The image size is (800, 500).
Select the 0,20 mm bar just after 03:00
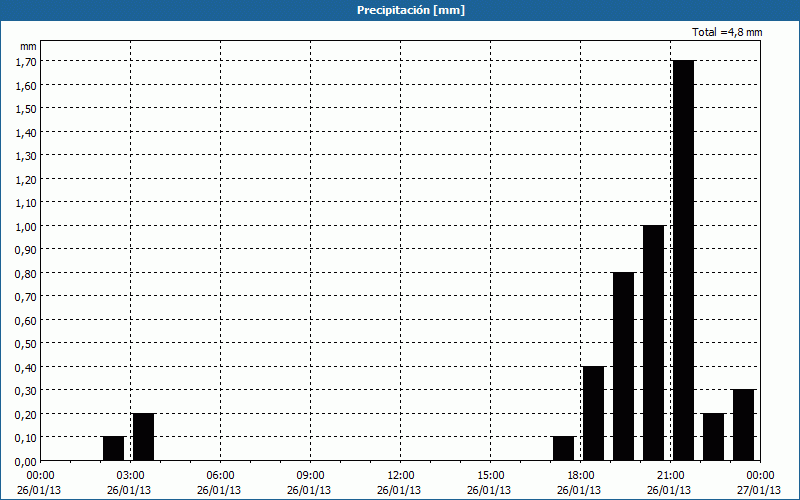pyautogui.click(x=143, y=437)
